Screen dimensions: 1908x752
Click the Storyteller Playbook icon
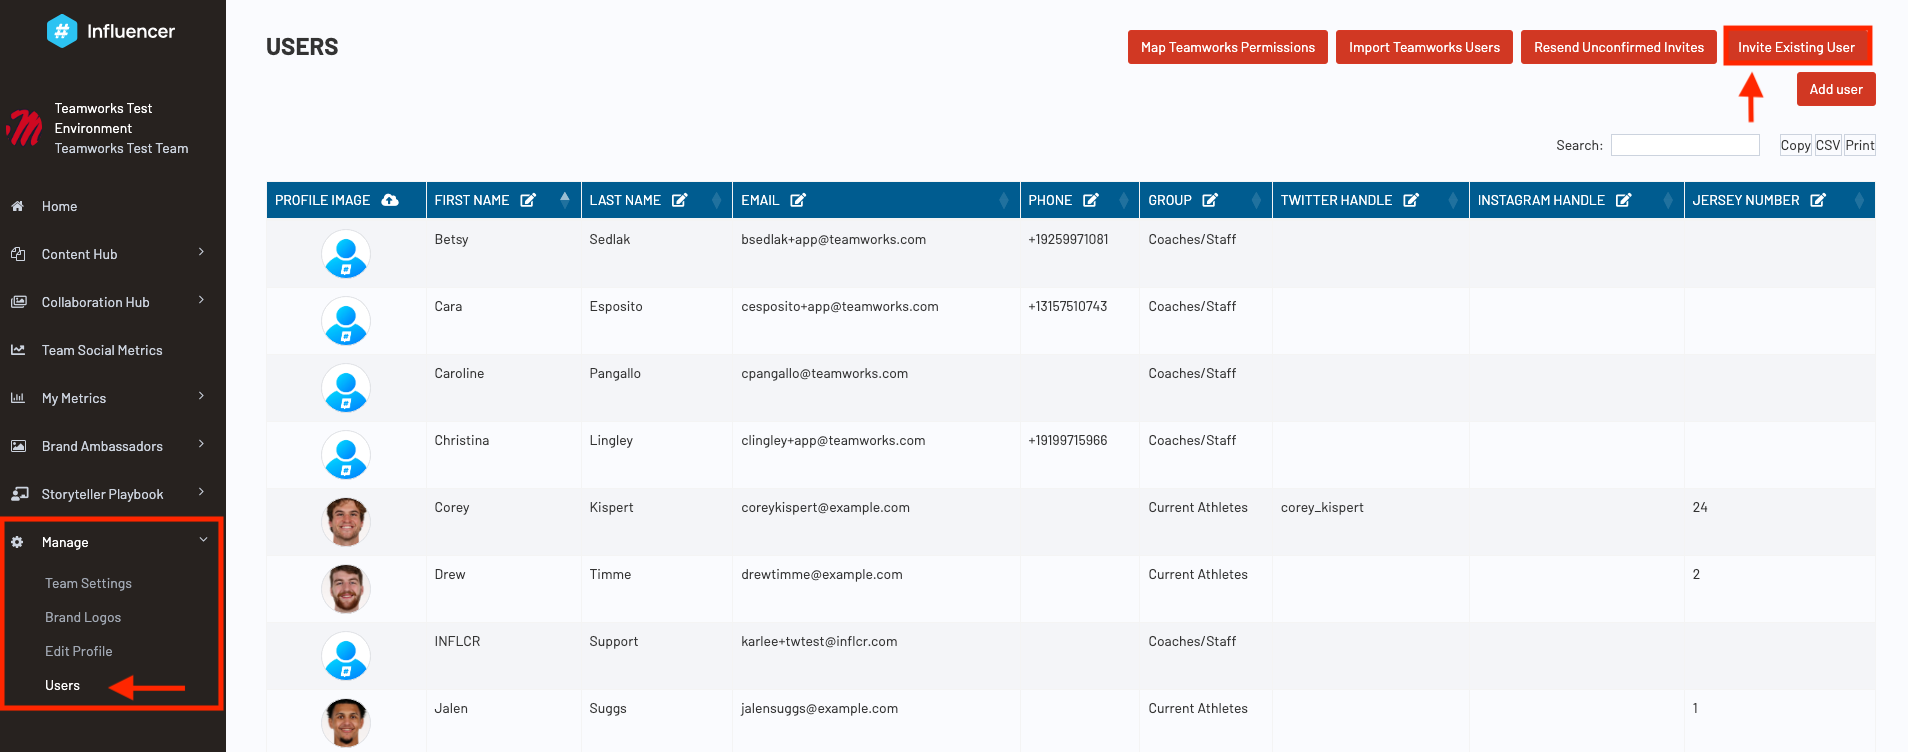[19, 494]
